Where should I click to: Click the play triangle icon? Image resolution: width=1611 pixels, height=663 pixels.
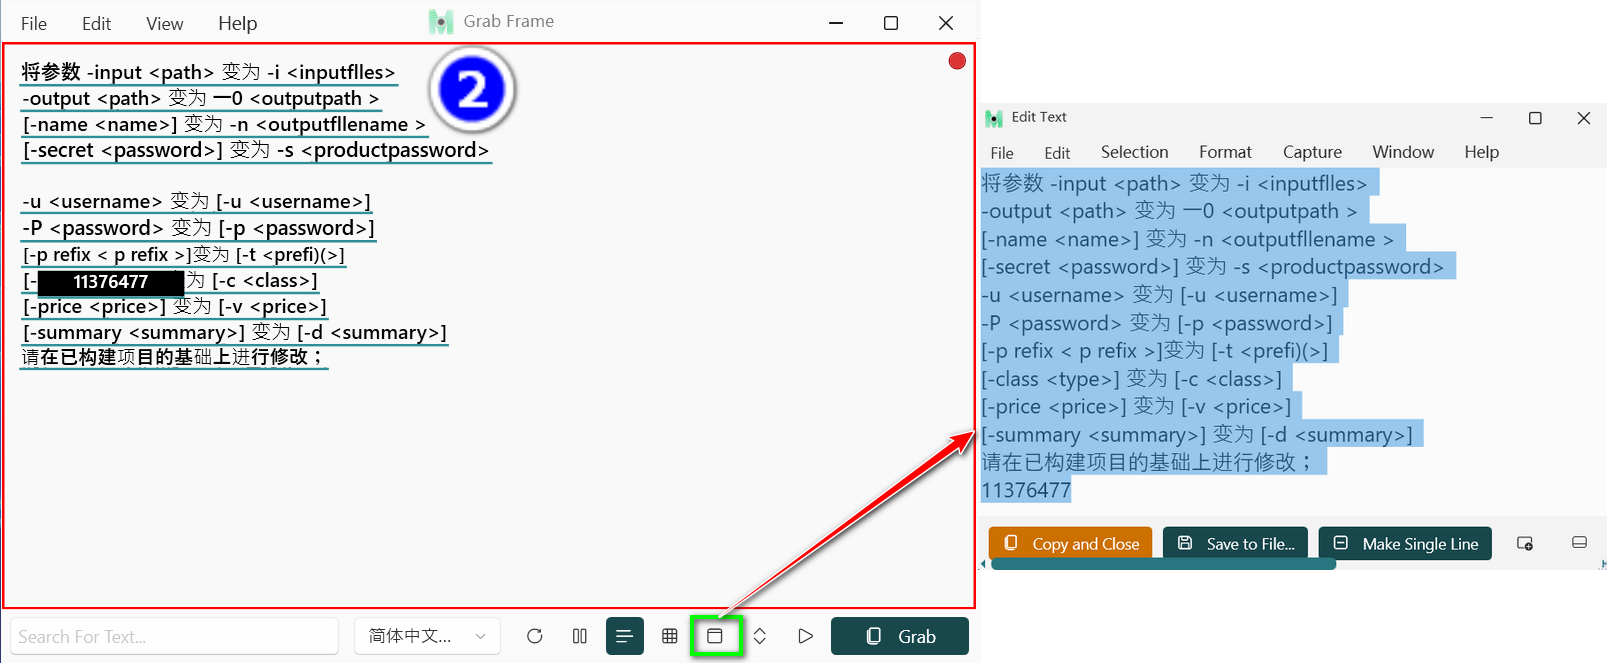click(805, 636)
